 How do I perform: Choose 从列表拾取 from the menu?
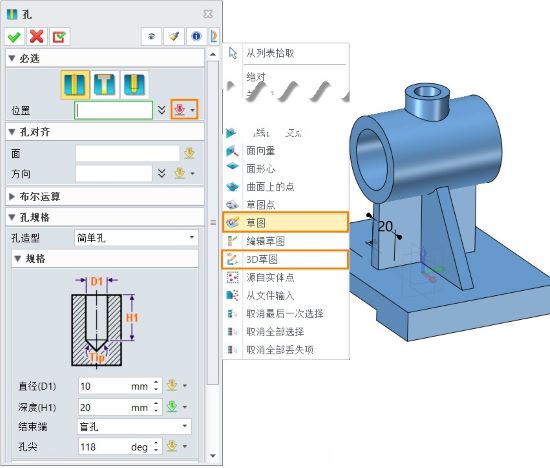[x=286, y=53]
